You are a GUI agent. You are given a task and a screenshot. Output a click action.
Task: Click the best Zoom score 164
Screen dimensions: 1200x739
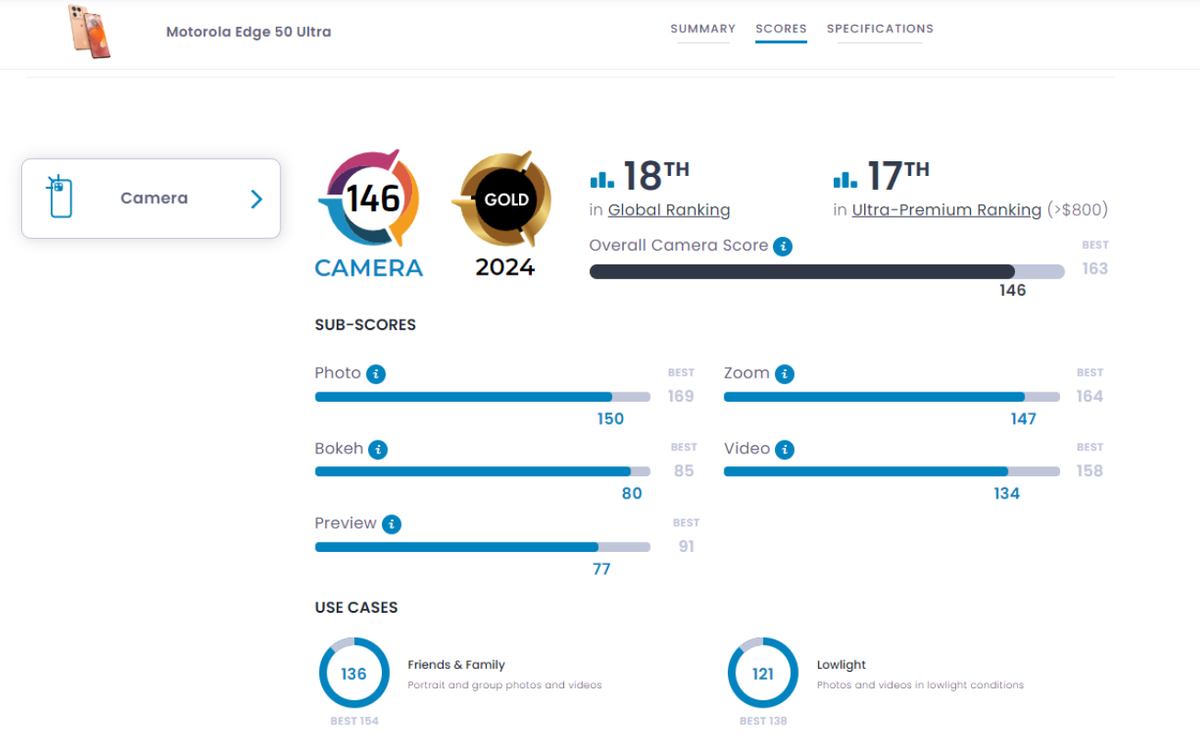1090,396
